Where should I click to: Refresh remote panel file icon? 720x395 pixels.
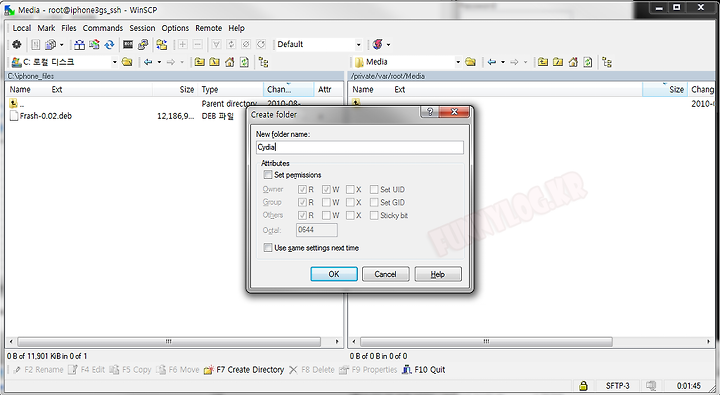click(588, 62)
